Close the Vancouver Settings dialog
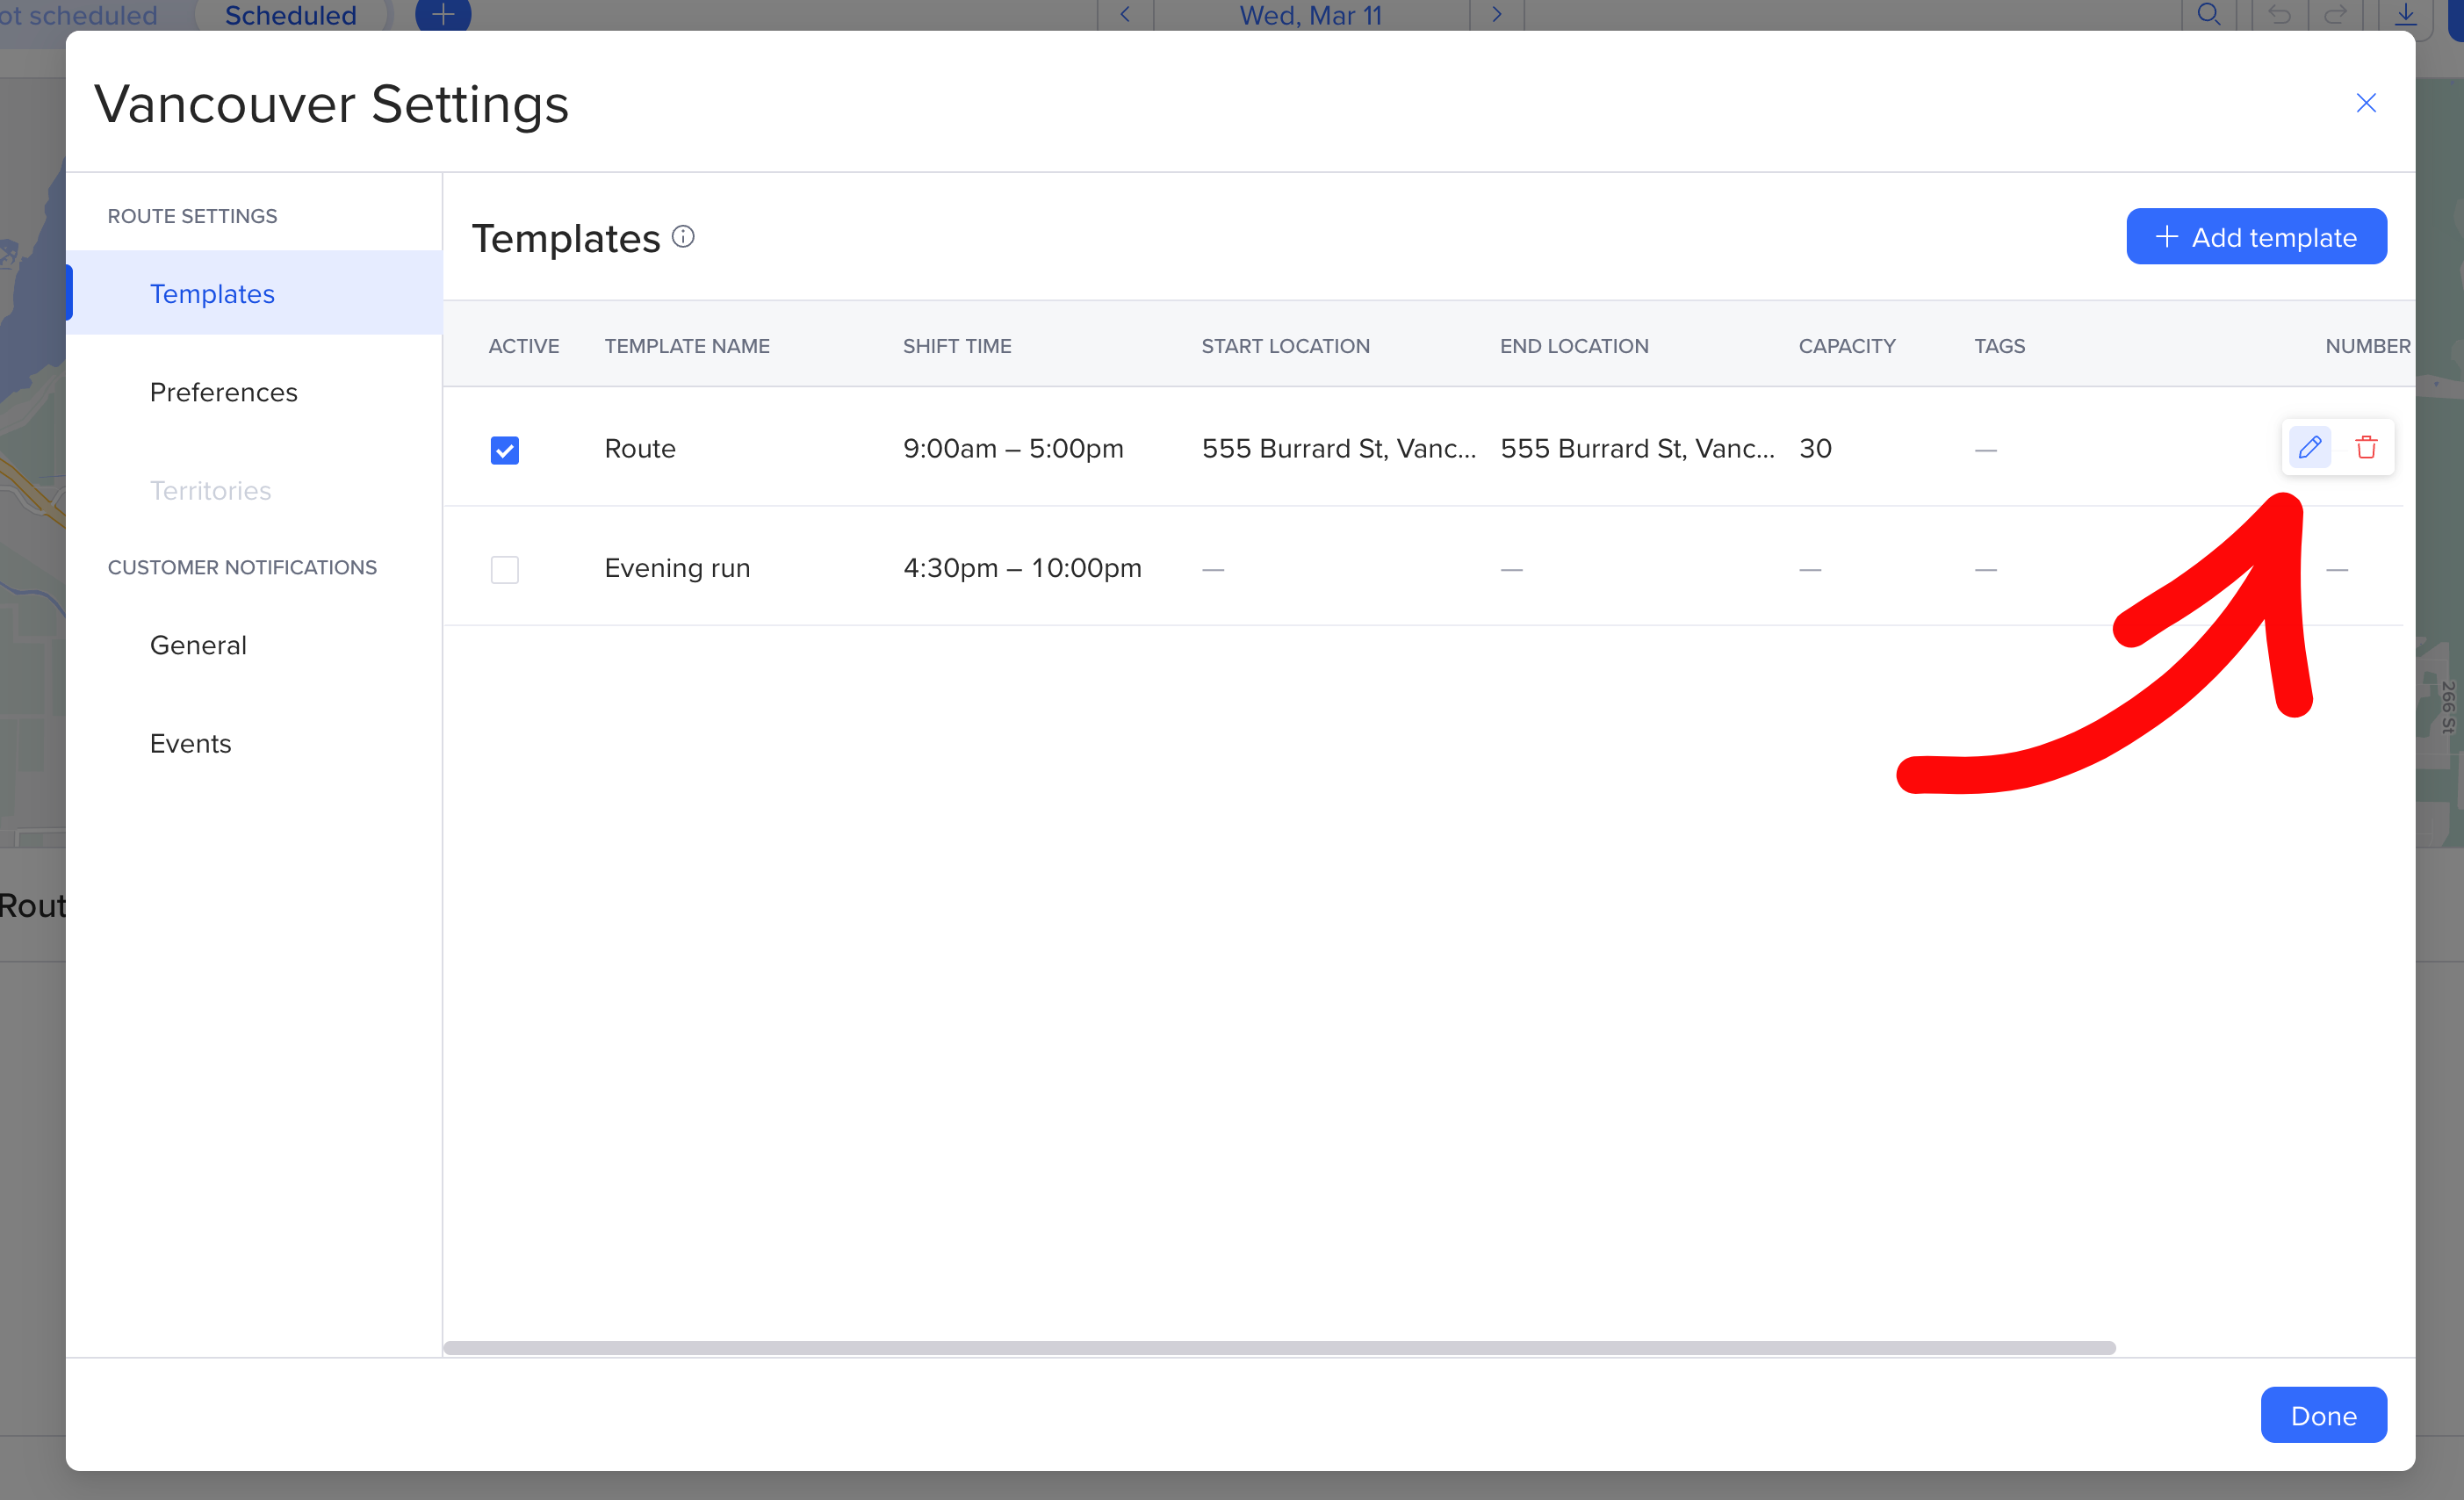The image size is (2464, 1500). tap(2365, 103)
